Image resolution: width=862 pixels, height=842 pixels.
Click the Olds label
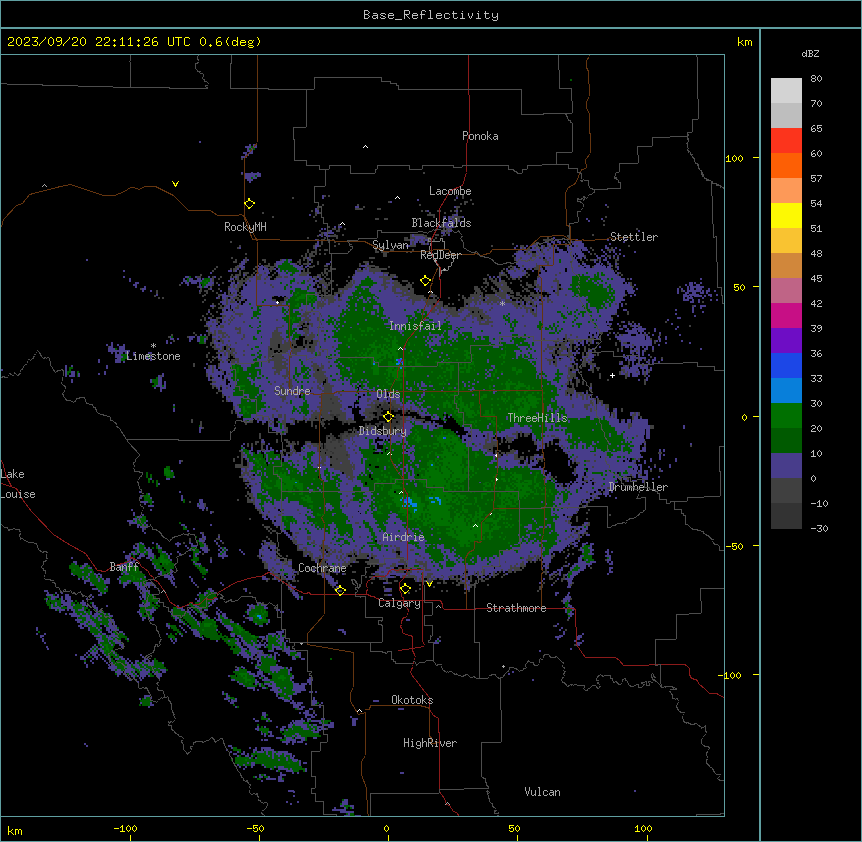click(x=388, y=394)
